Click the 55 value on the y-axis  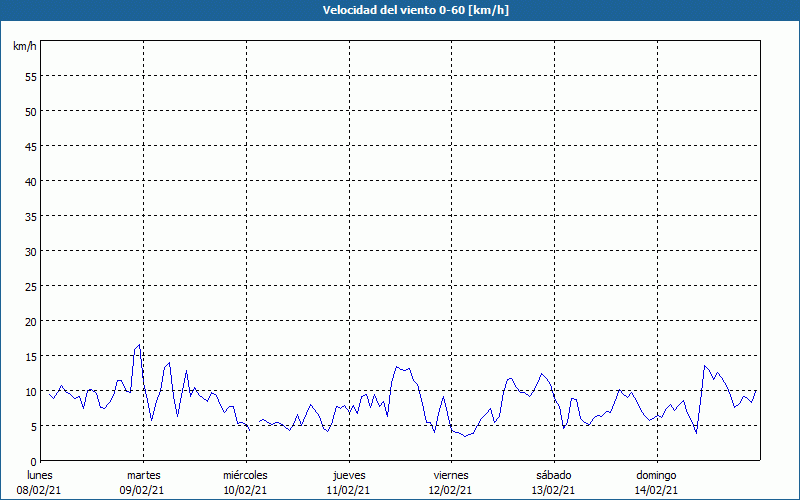[31, 77]
